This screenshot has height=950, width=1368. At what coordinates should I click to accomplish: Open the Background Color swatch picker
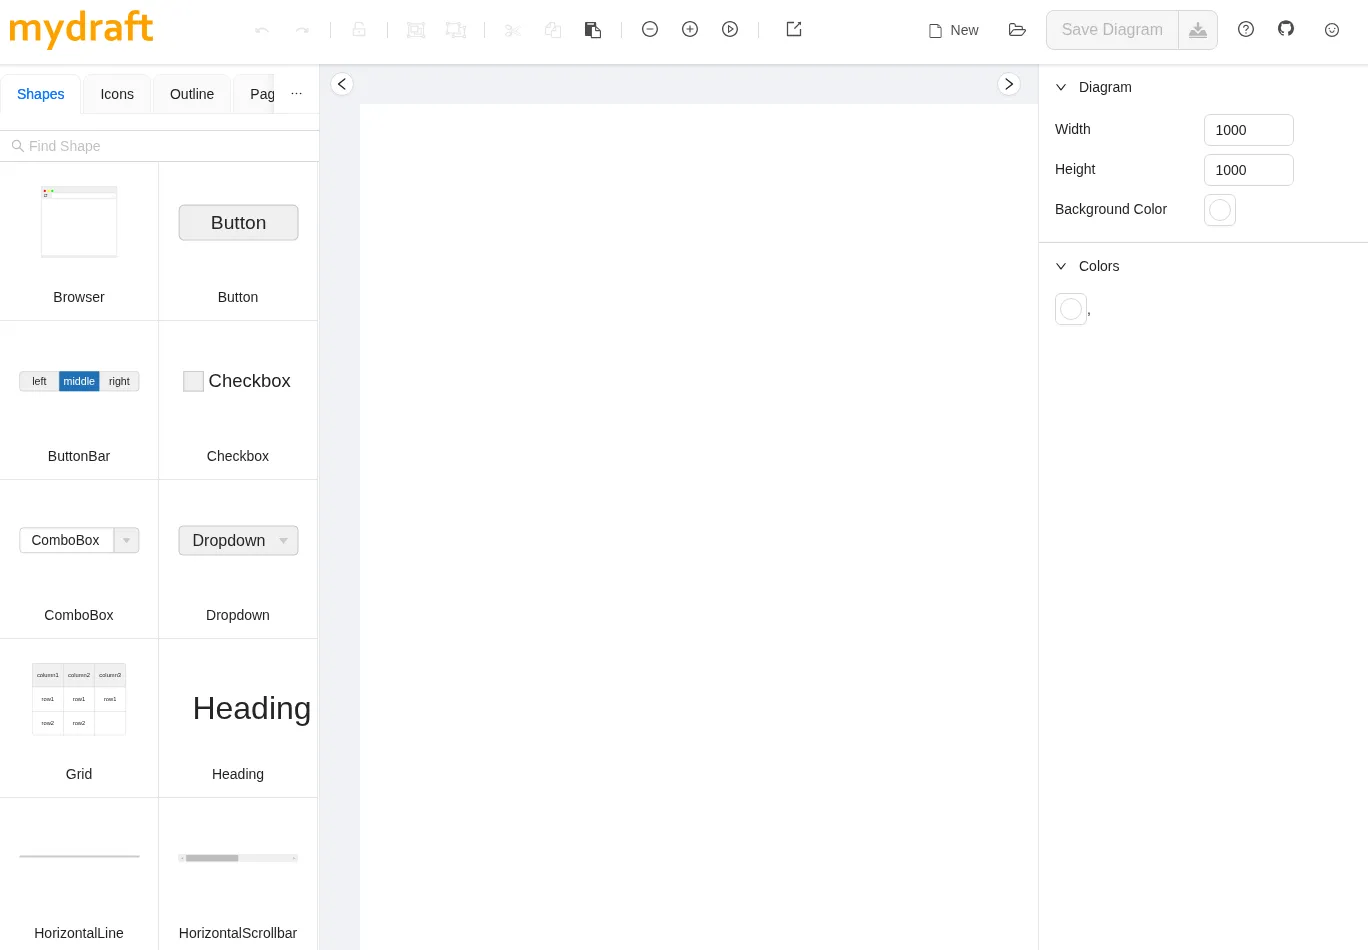pyautogui.click(x=1220, y=210)
